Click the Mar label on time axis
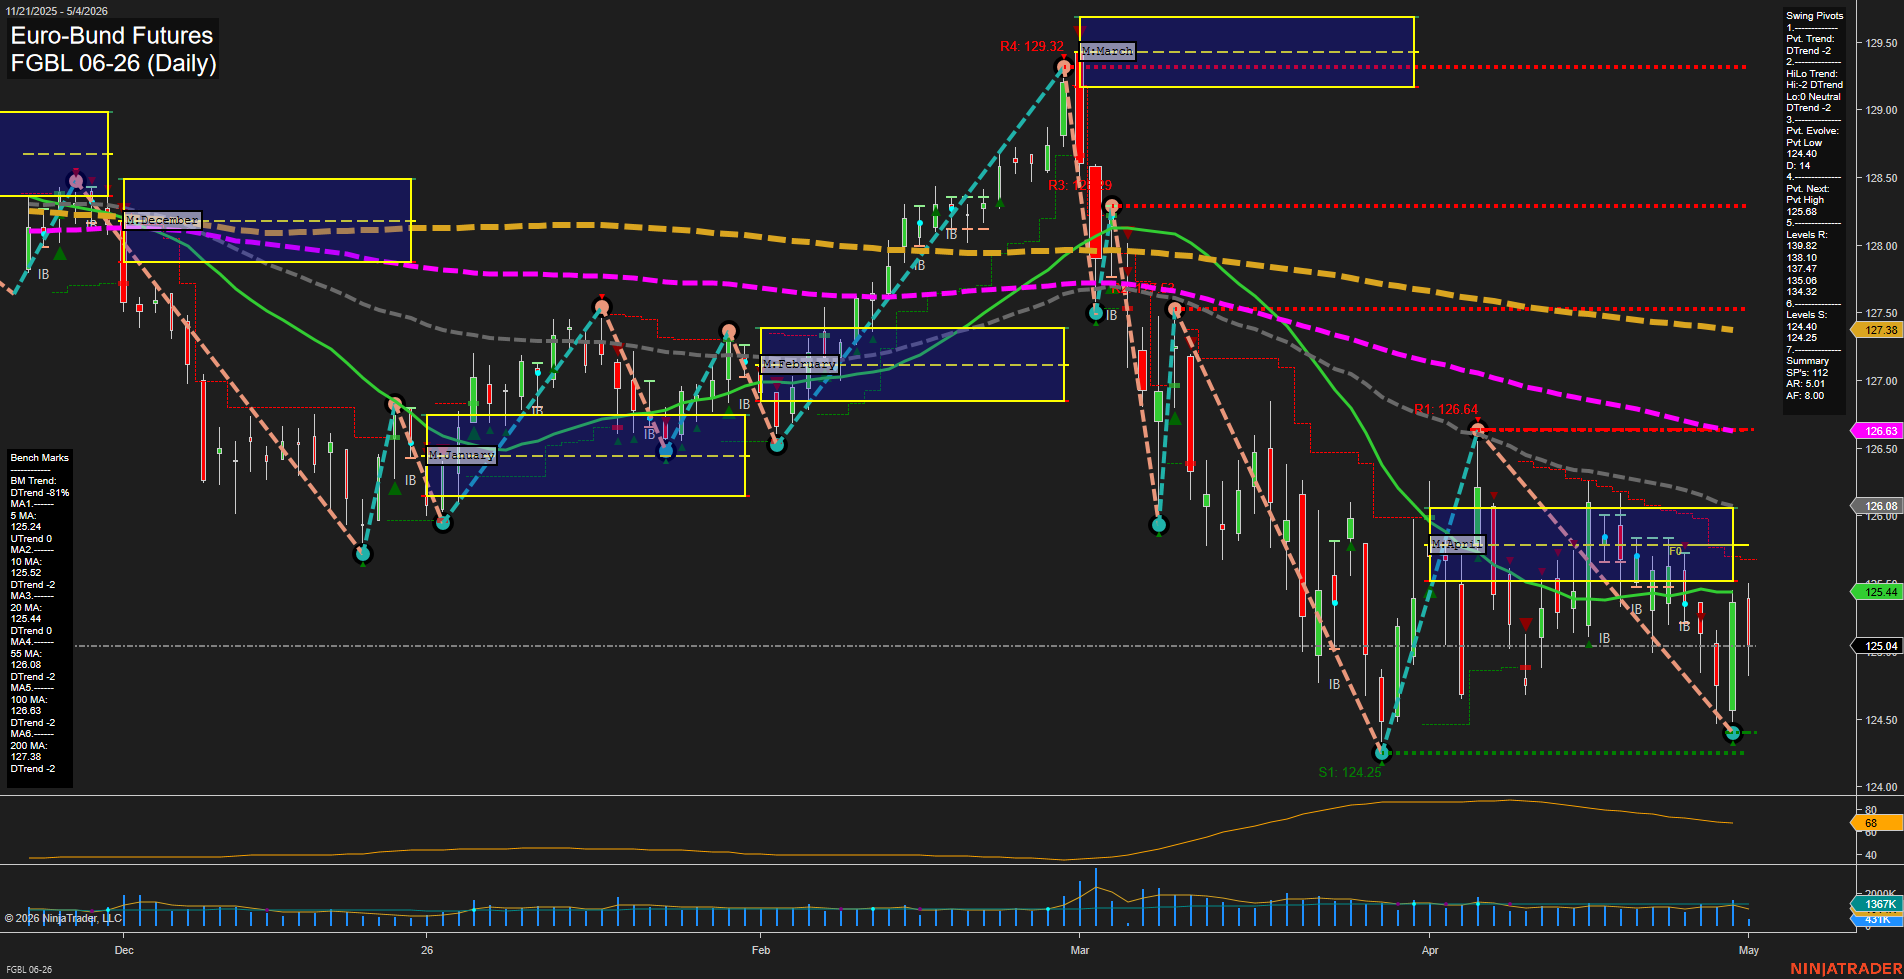 (x=1080, y=950)
